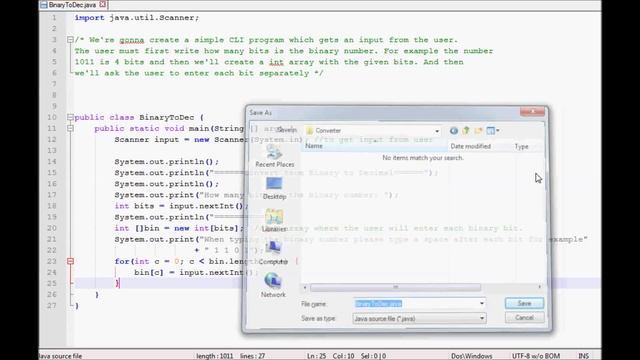Screen dimensions: 640x360
Task: Select Libraries in the places bar
Action: coord(274,221)
